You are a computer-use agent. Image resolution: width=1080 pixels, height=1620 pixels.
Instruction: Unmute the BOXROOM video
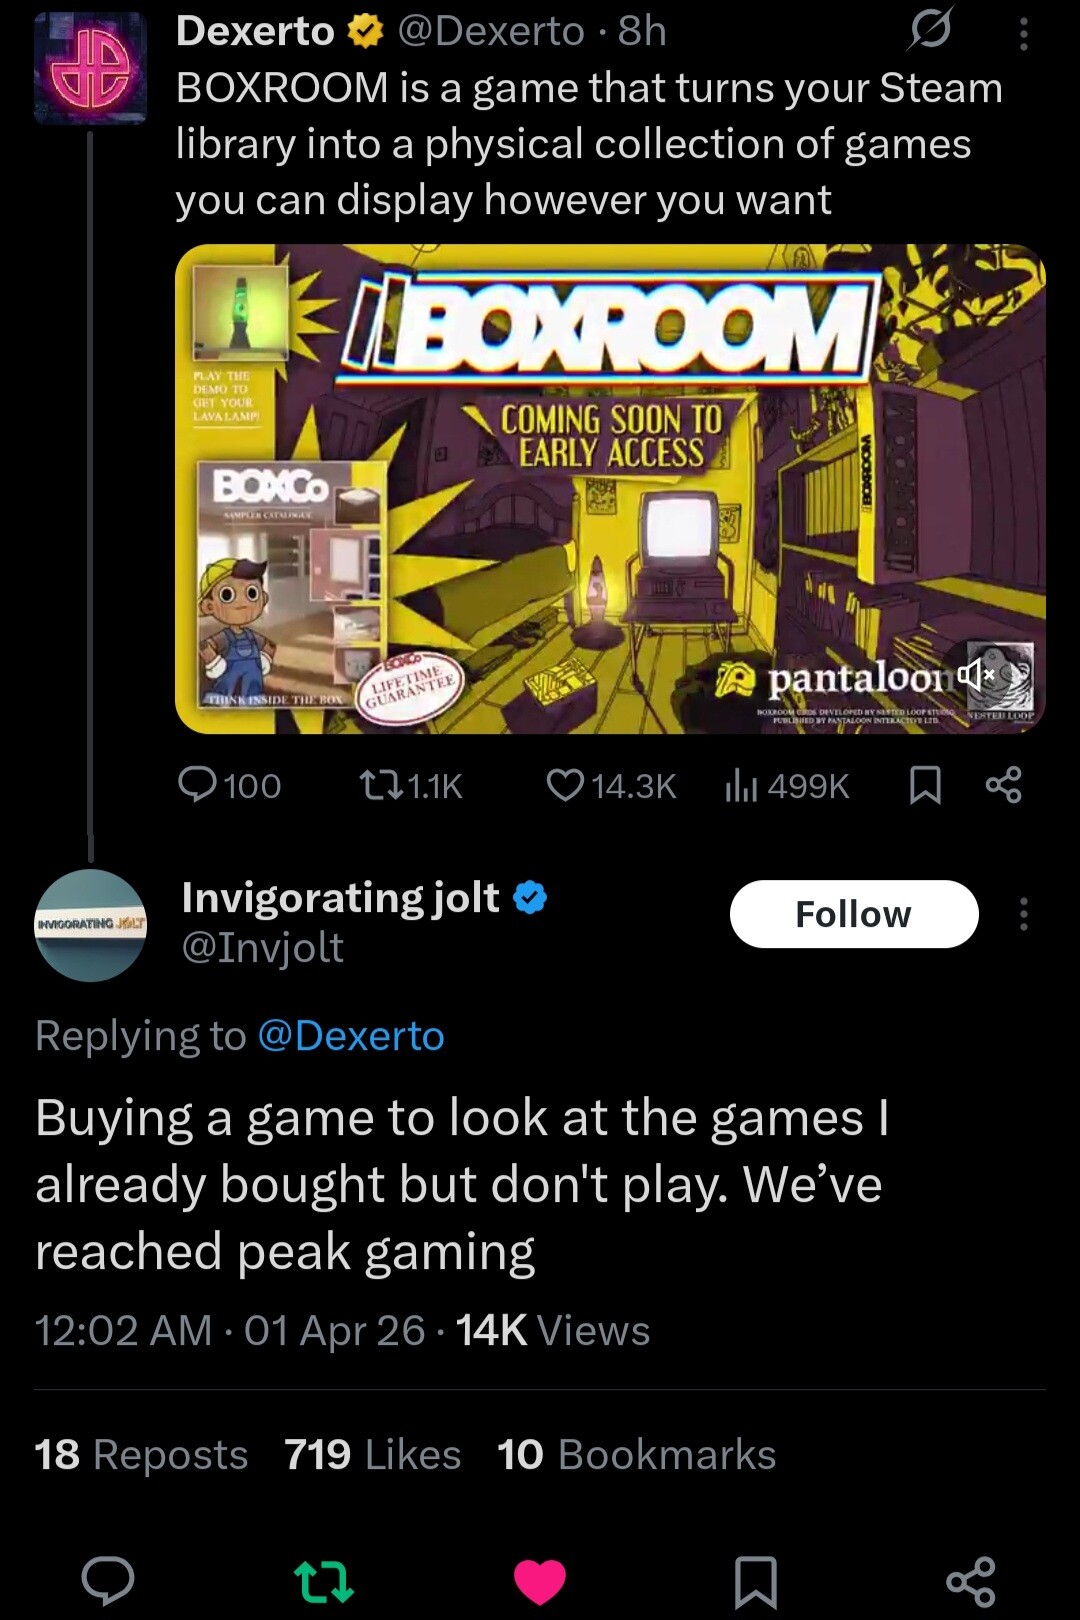coord(976,674)
